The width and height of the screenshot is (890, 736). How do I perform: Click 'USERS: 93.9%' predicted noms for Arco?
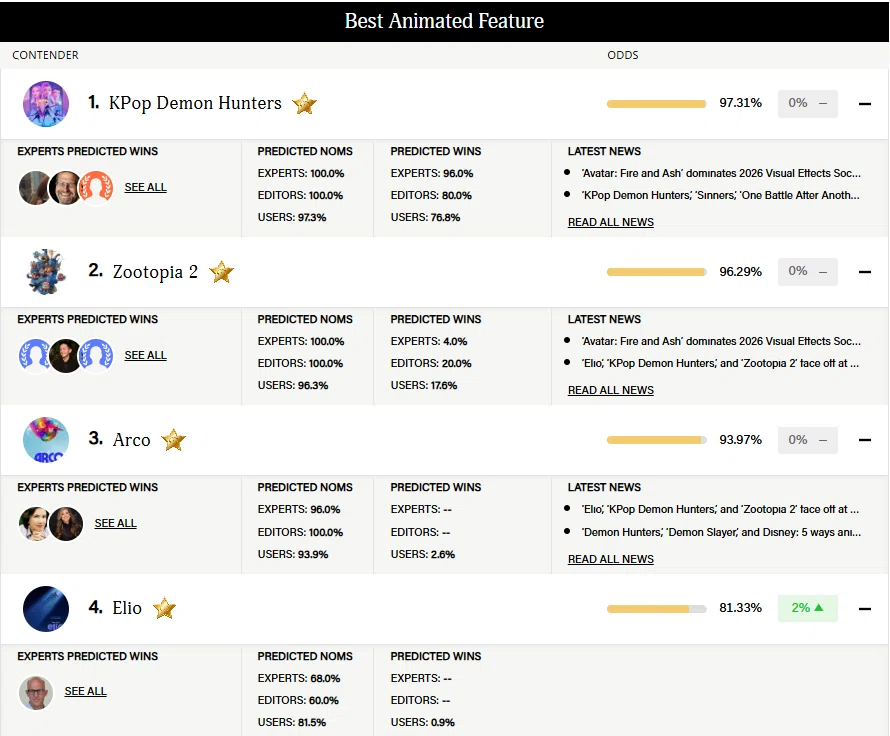click(293, 554)
